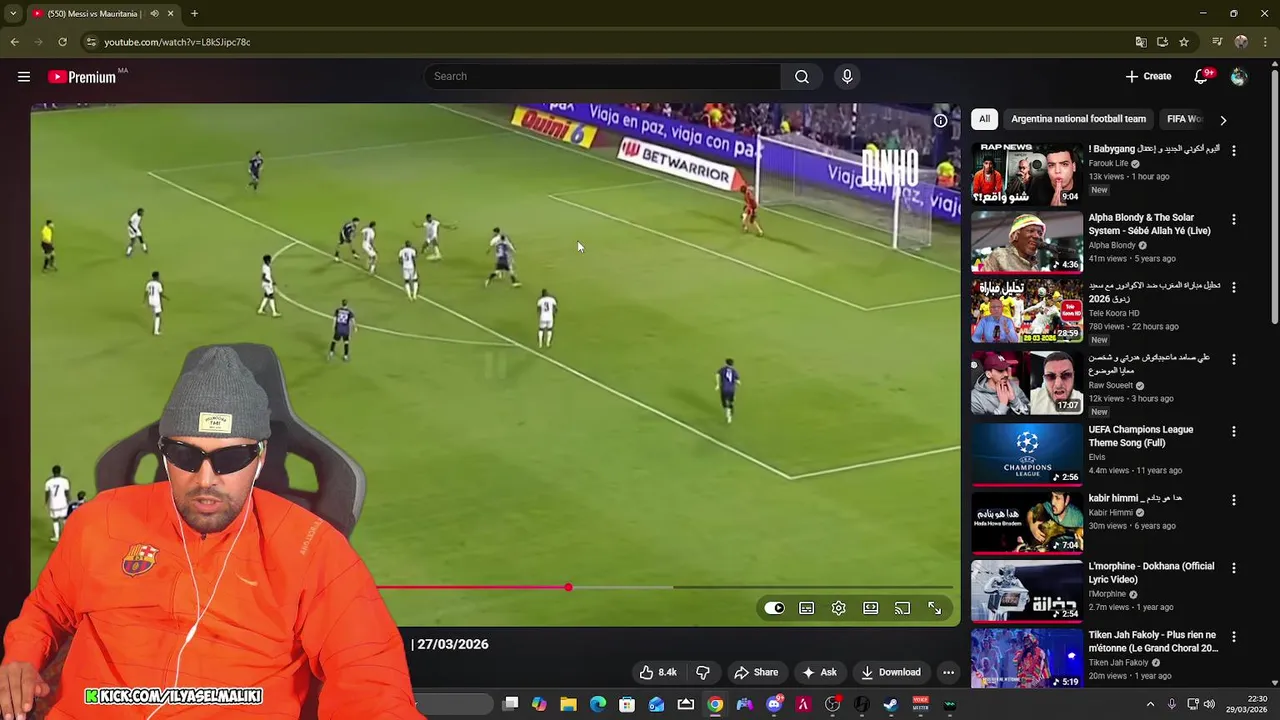Open Chrome three-dot menu
The height and width of the screenshot is (720, 1280).
point(1266,42)
